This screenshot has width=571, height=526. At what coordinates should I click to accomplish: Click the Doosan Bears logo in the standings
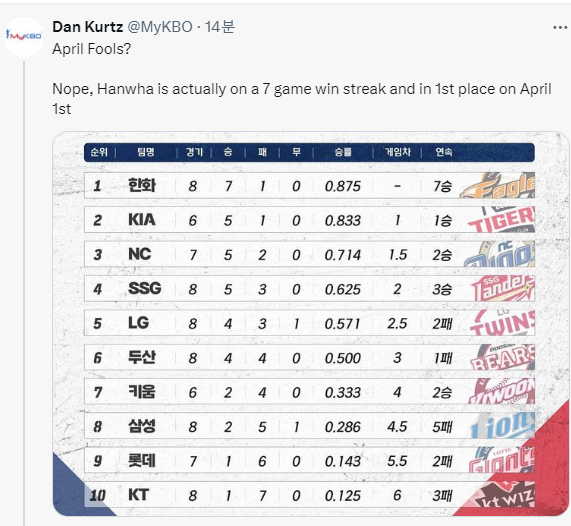pos(503,357)
